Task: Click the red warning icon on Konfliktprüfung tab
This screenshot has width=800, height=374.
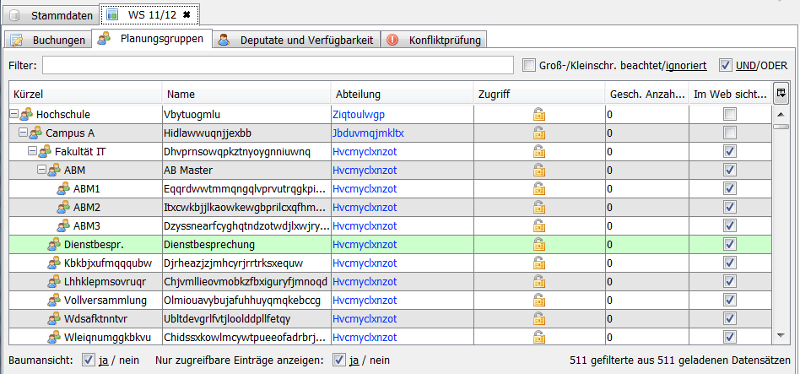Action: pyautogui.click(x=392, y=40)
